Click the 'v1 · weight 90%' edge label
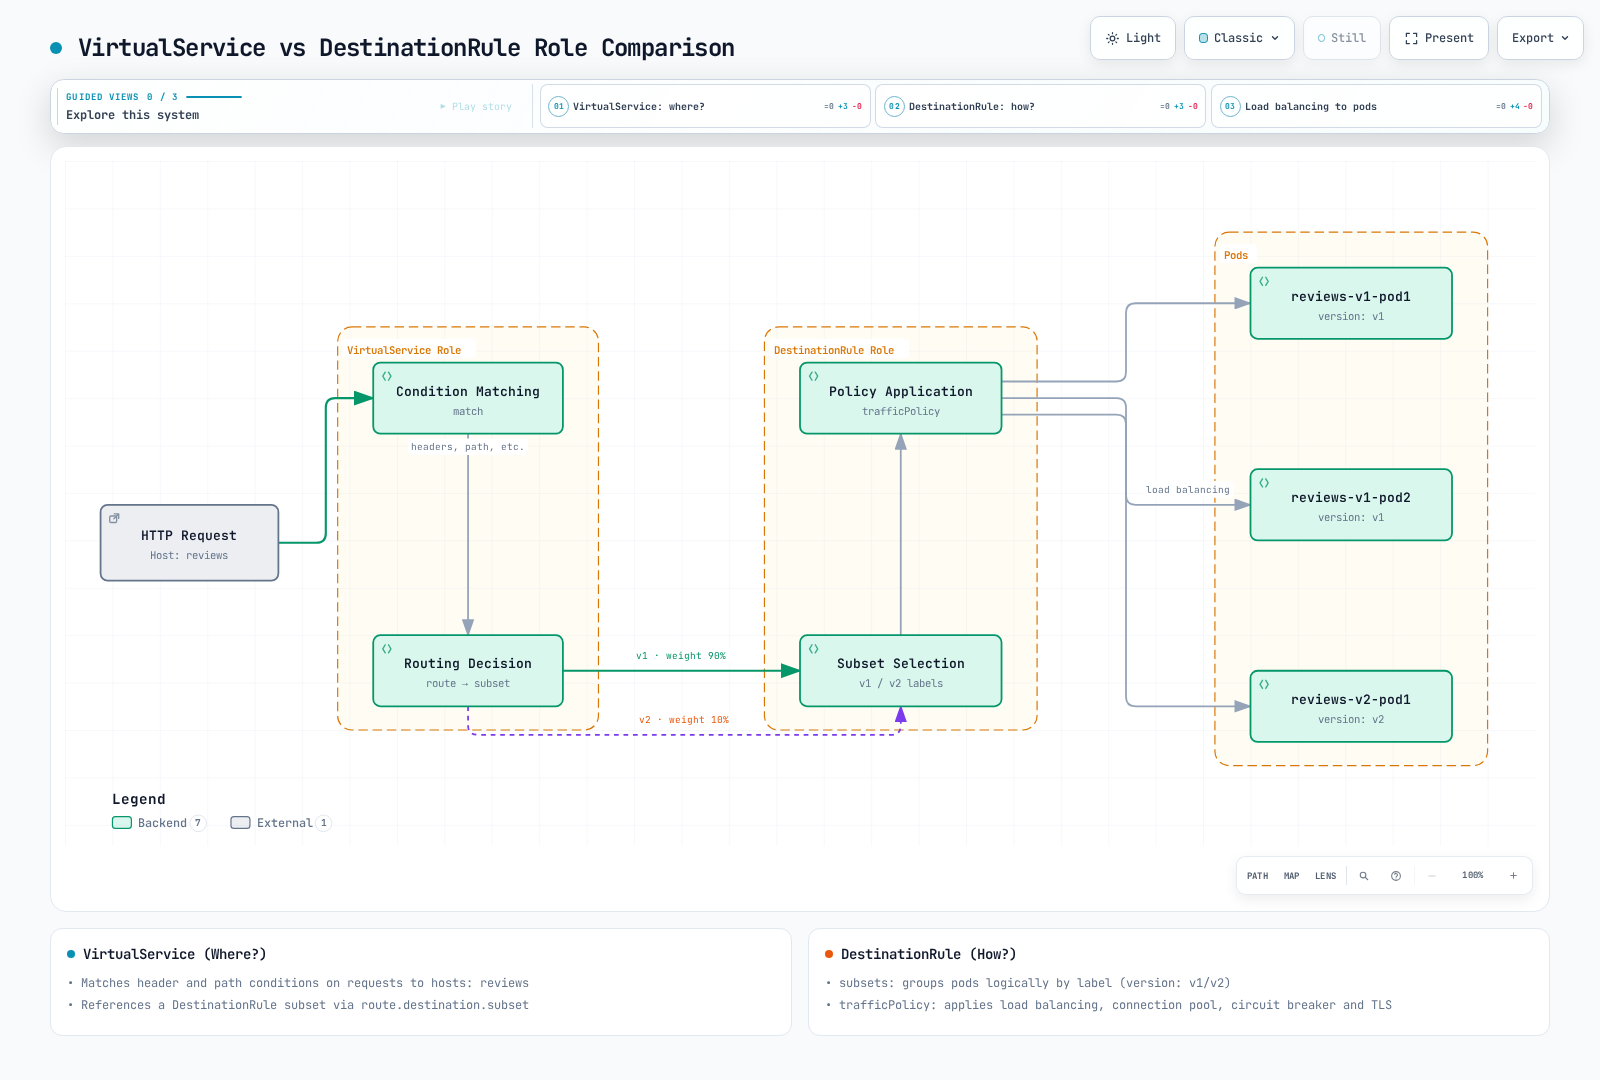1600x1080 pixels. [x=681, y=656]
